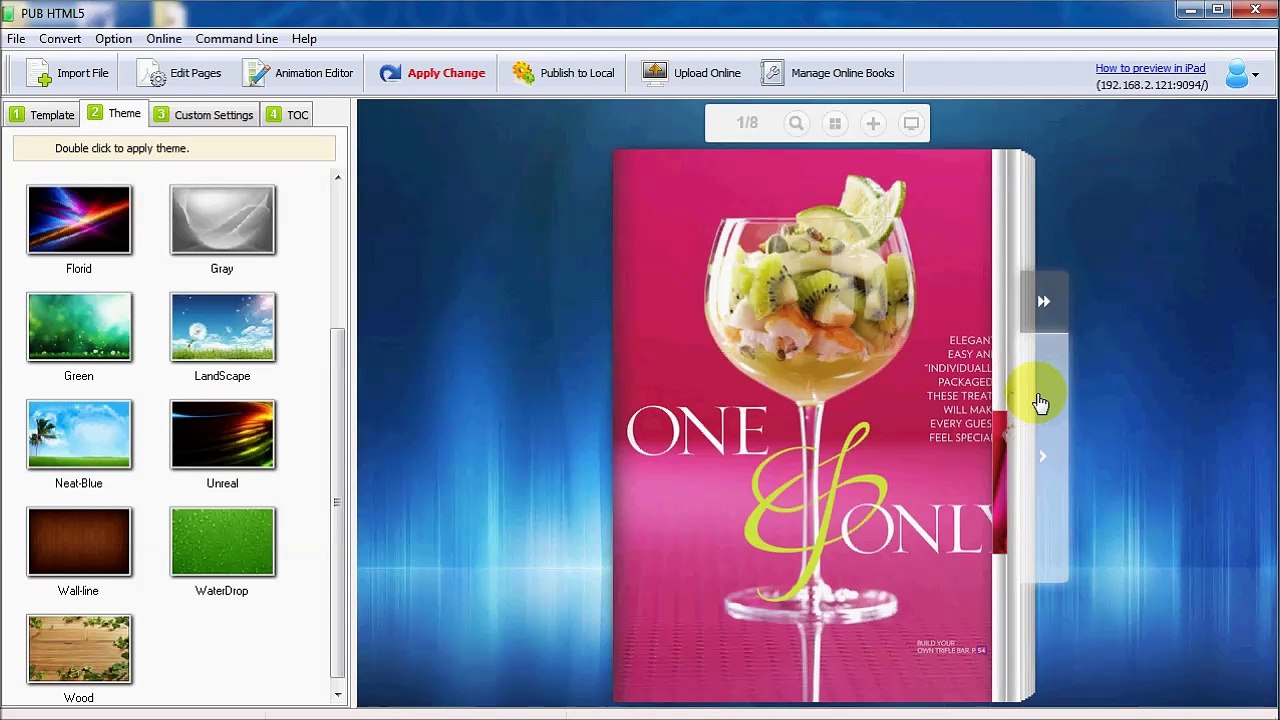The image size is (1280, 720).
Task: Switch to the Template tab
Action: coord(42,115)
